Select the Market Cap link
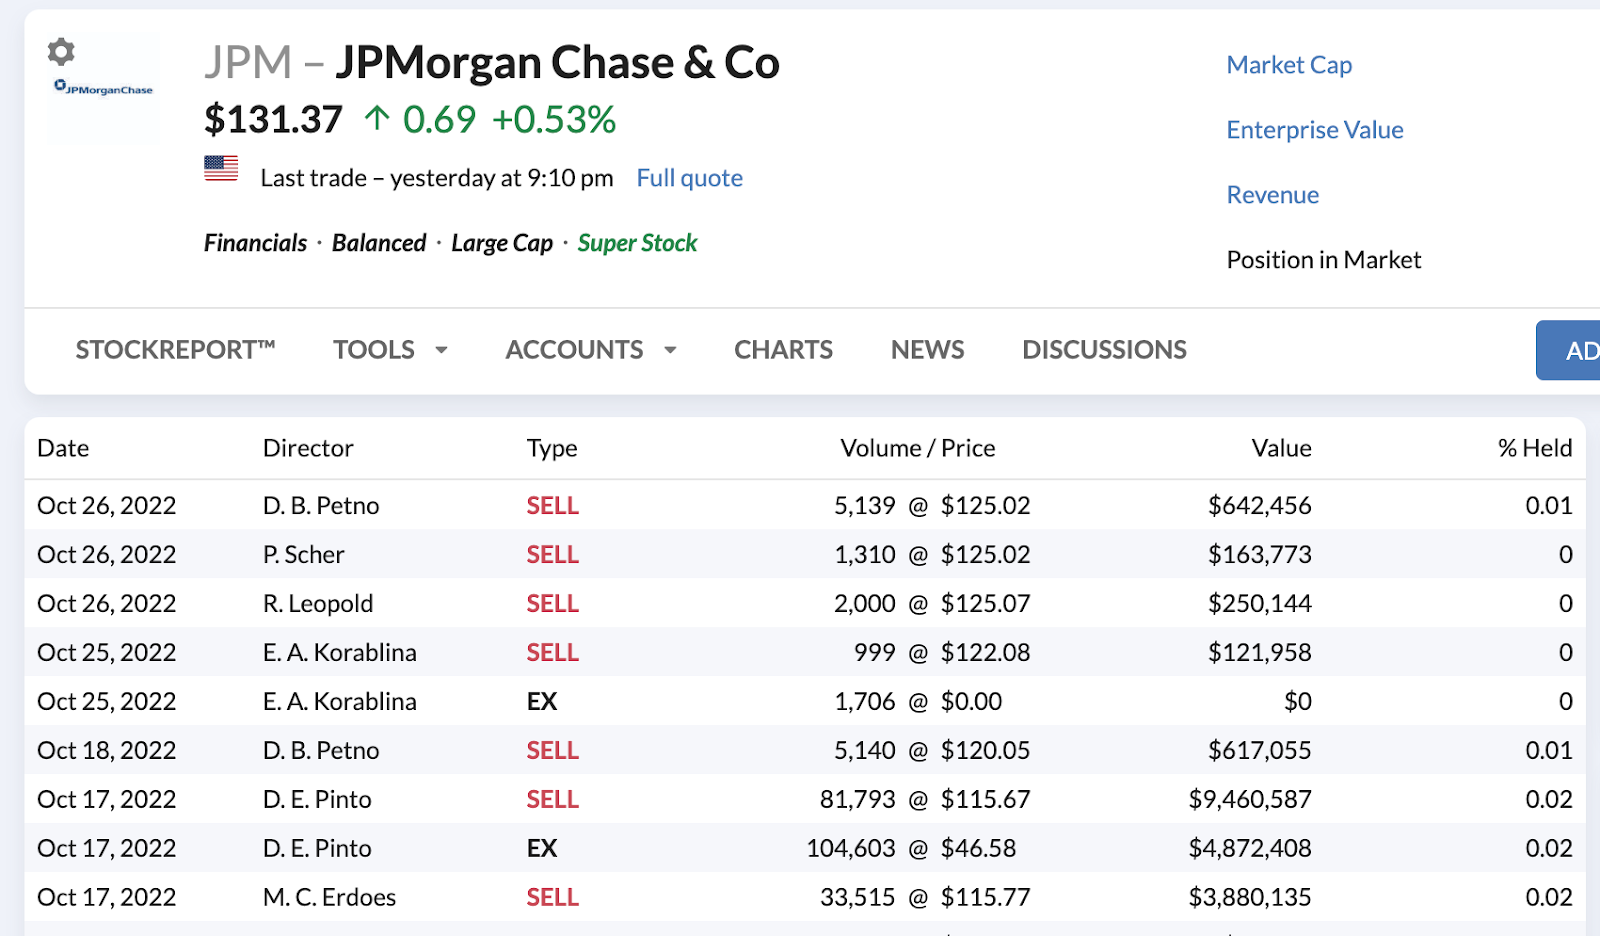The height and width of the screenshot is (936, 1600). [1289, 65]
